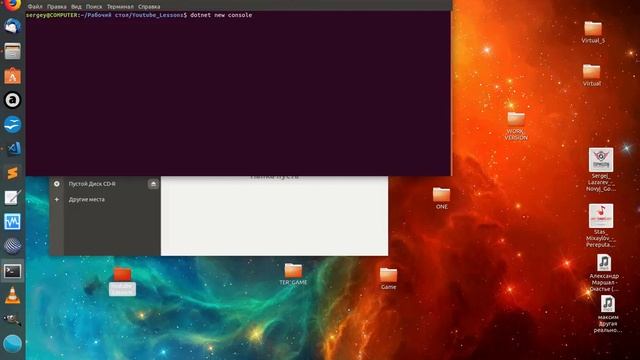The width and height of the screenshot is (640, 360).
Task: Open GIMP from the dock
Action: (x=12, y=320)
